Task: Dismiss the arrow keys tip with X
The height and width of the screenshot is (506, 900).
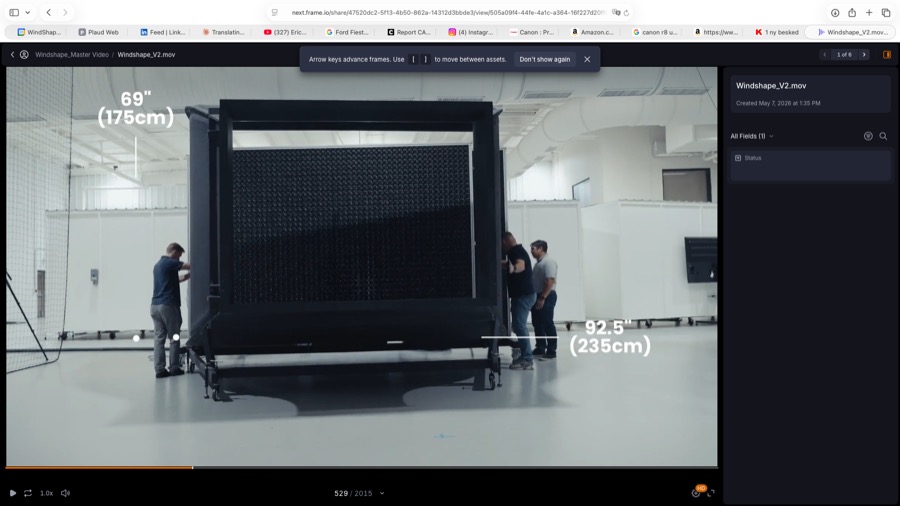Action: pyautogui.click(x=587, y=59)
